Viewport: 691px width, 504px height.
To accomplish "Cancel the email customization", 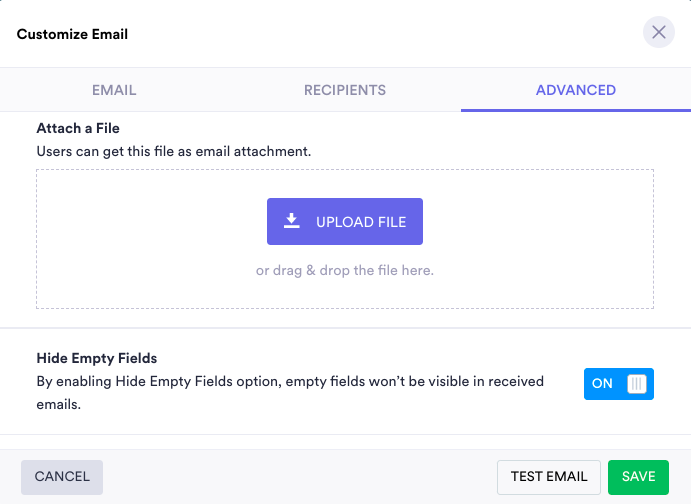I will [62, 477].
